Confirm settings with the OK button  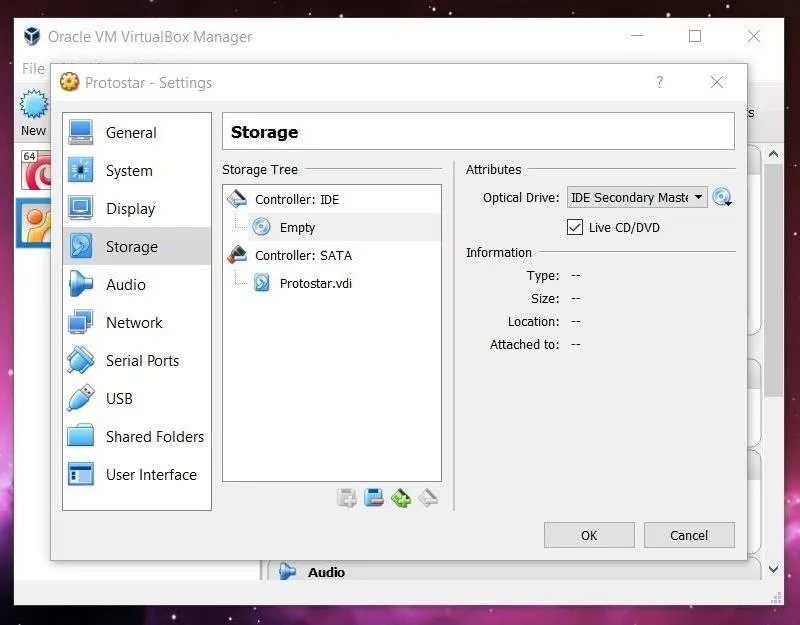coord(589,535)
